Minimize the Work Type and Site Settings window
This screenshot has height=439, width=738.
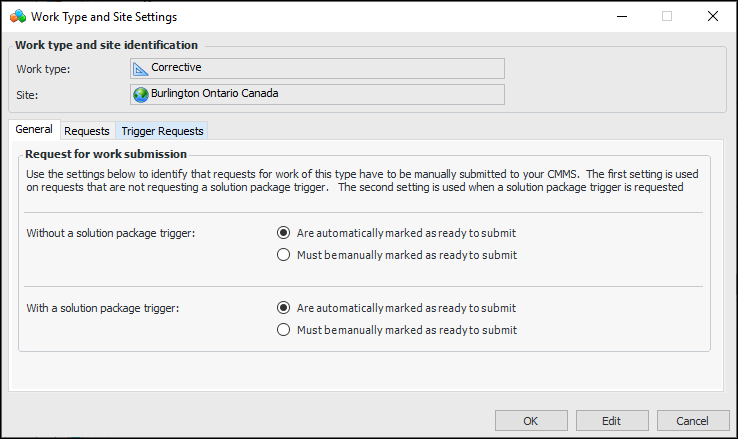tap(621, 17)
